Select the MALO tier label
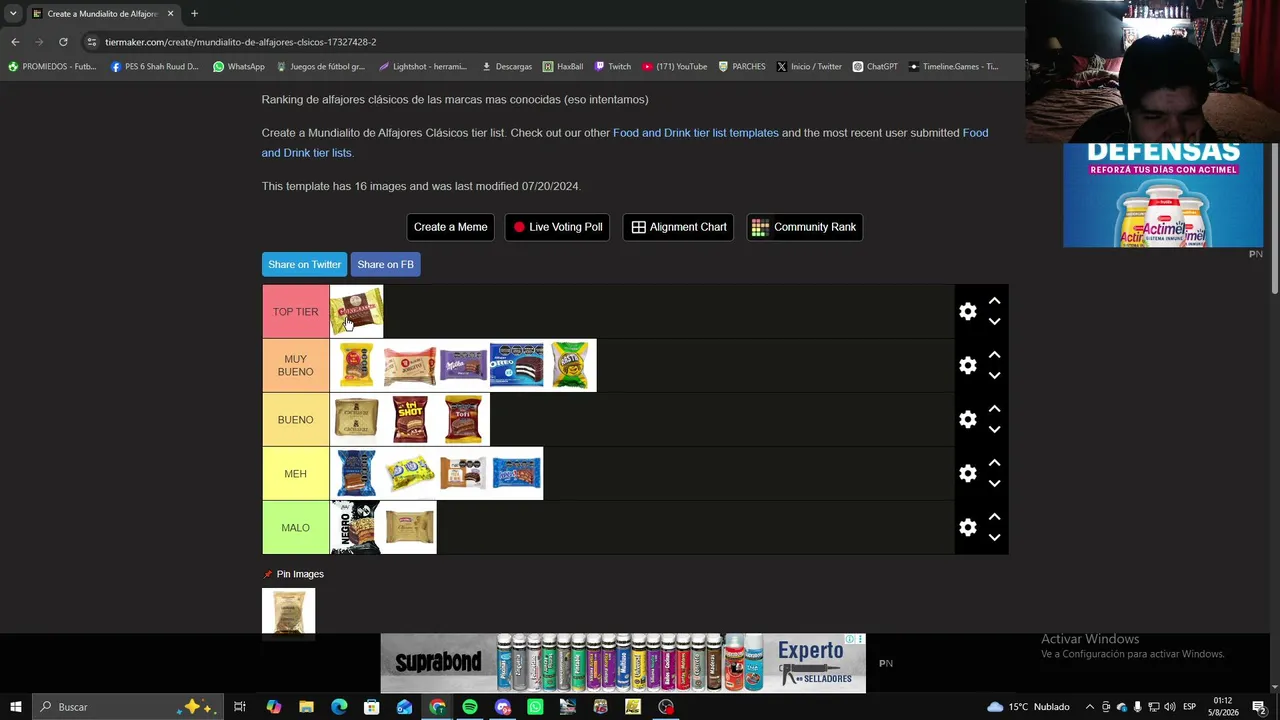 coord(295,528)
